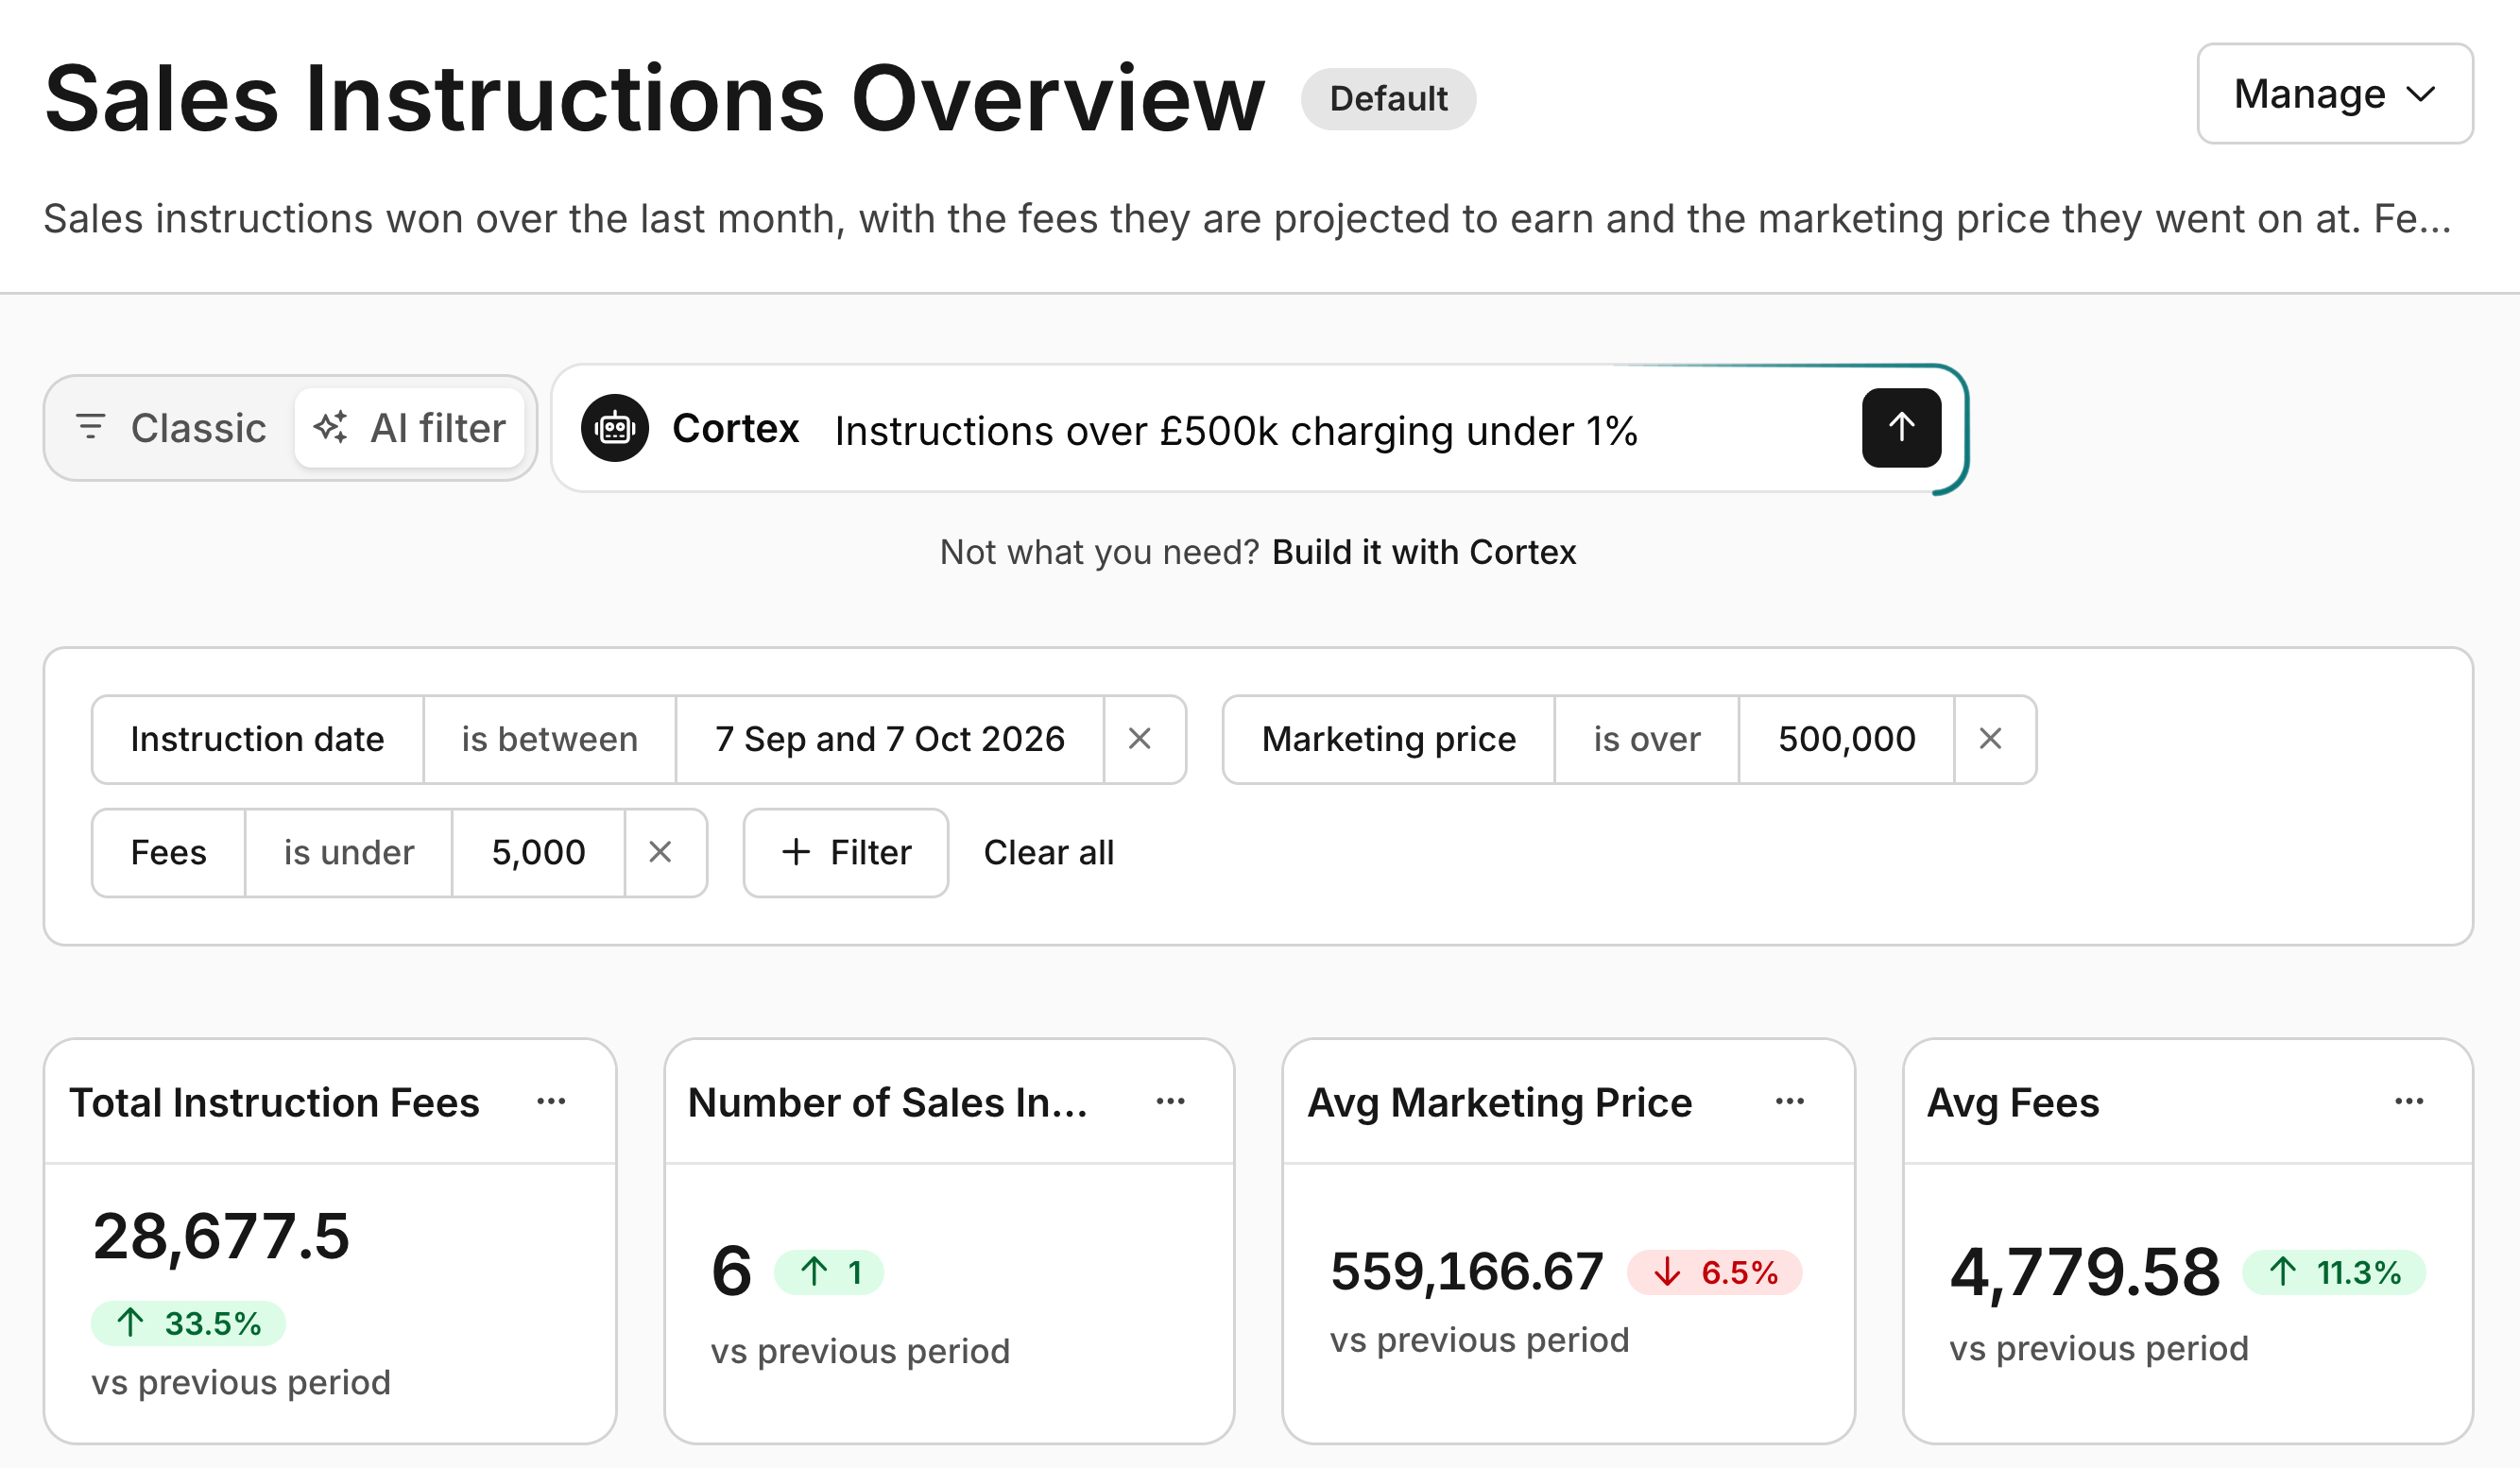Click the 28,677.5 total fees value

coord(221,1236)
